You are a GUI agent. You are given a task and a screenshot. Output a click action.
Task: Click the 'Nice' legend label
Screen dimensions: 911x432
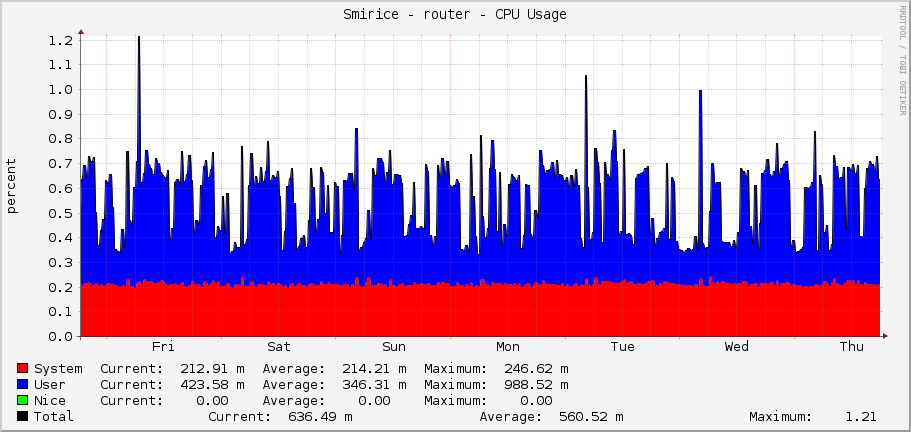pyautogui.click(x=50, y=401)
